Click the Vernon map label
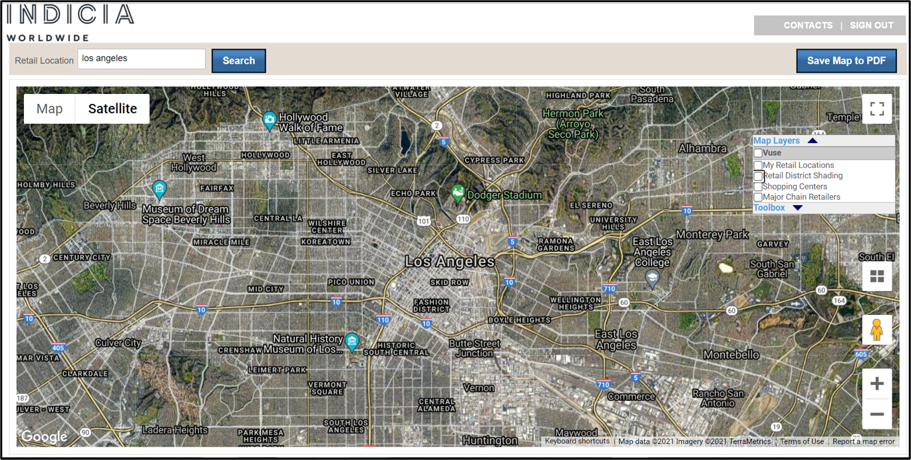This screenshot has width=911, height=460. point(479,387)
